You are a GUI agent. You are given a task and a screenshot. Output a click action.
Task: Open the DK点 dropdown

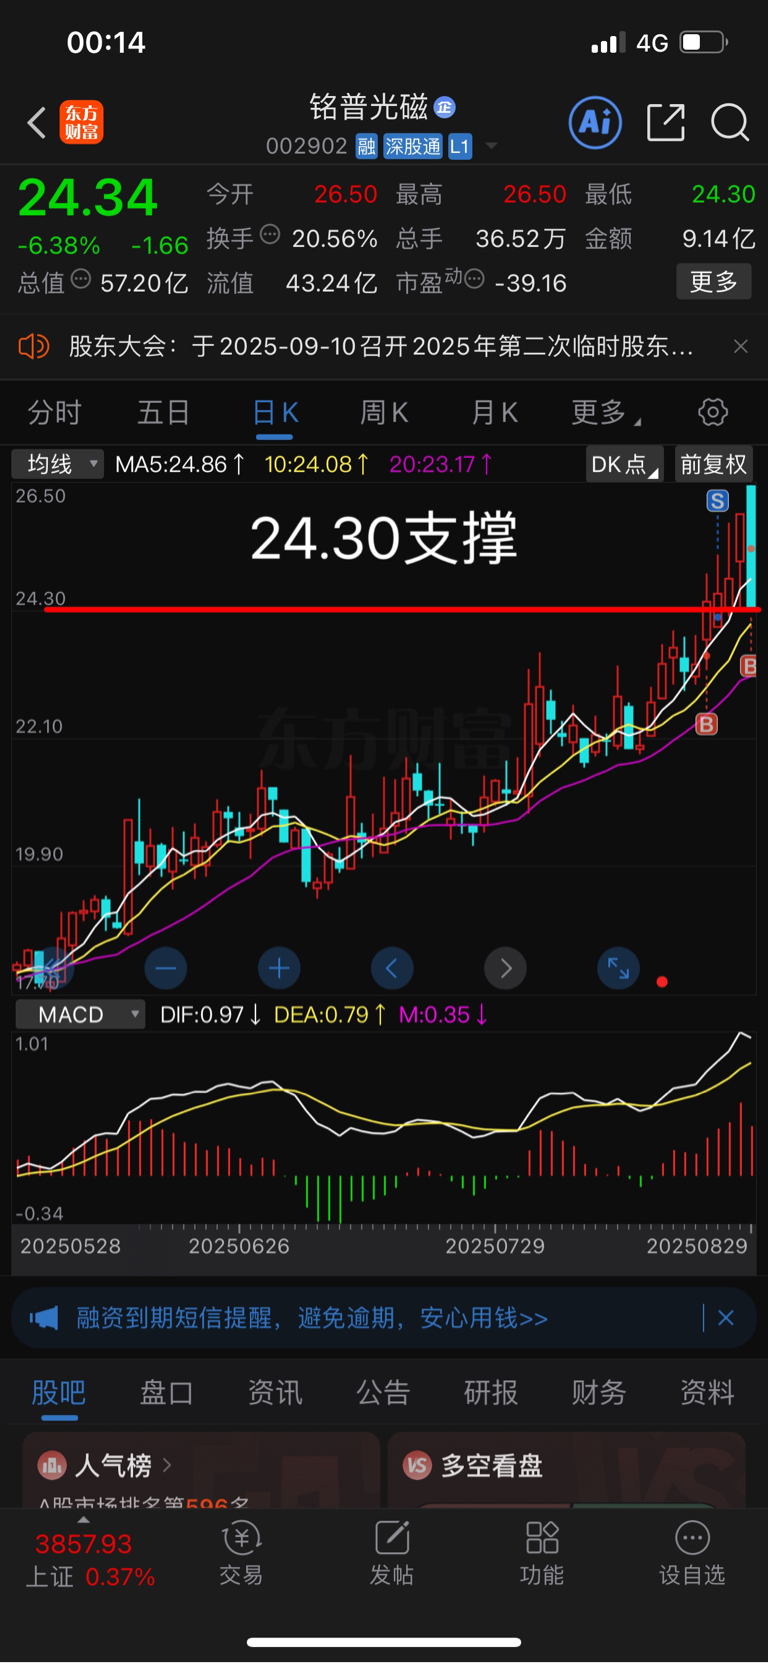[625, 464]
